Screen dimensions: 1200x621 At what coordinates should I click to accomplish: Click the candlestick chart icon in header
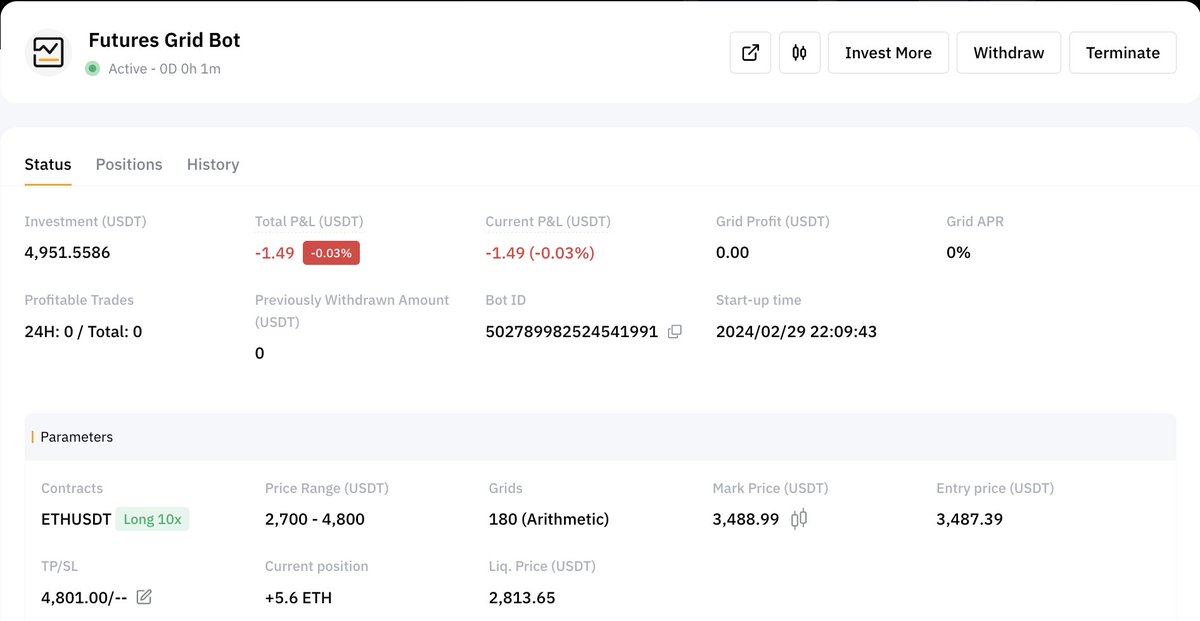pos(800,52)
